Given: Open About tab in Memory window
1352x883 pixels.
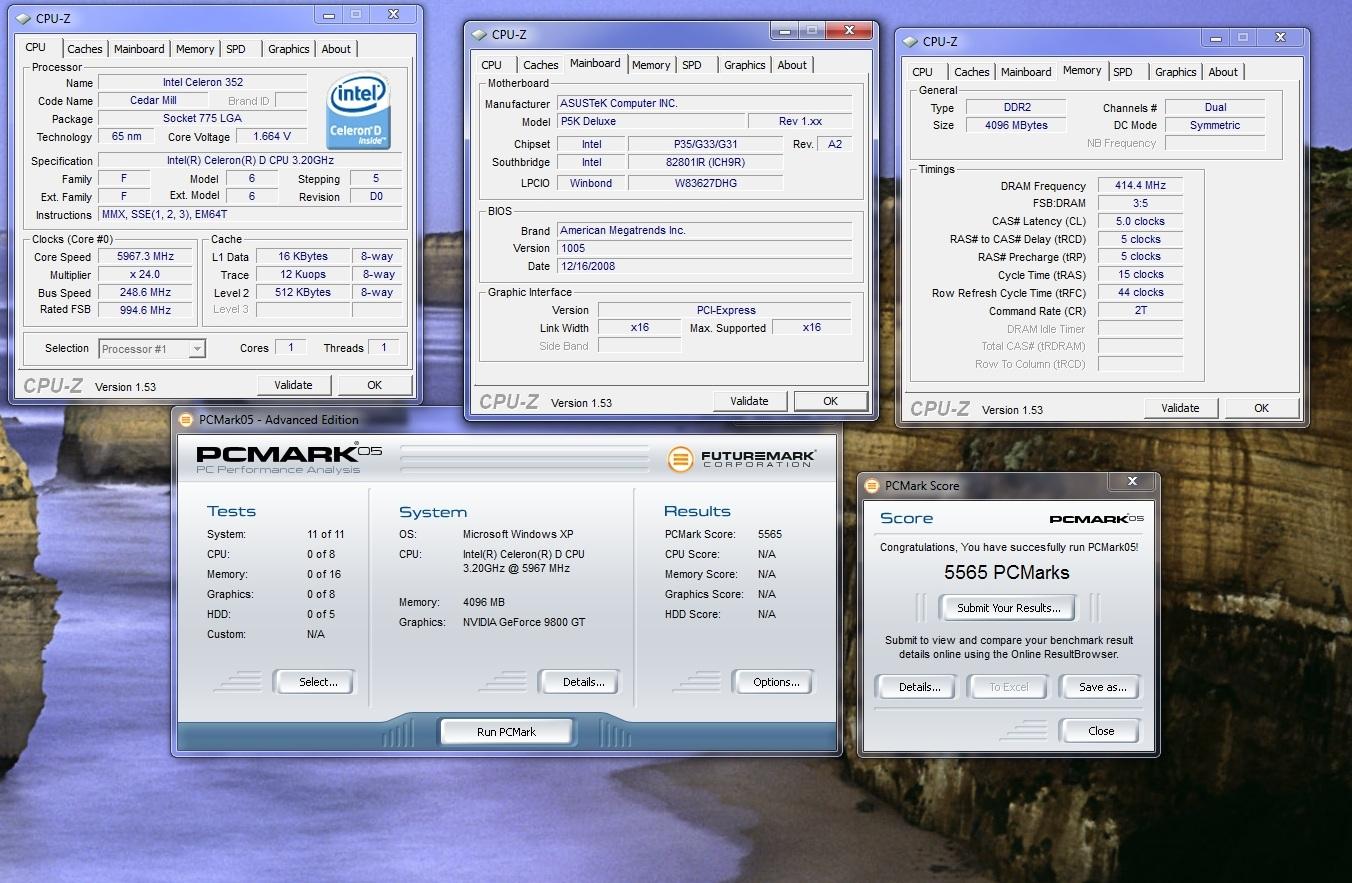Looking at the screenshot, I should pos(1223,72).
